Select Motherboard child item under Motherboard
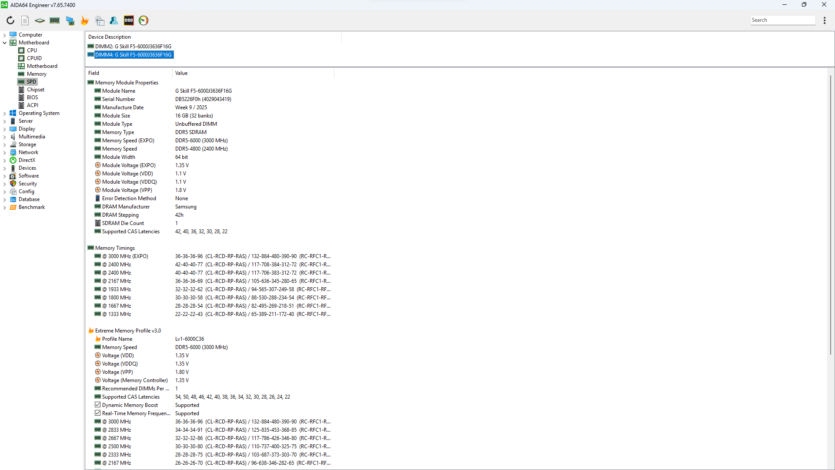835x470 pixels. tap(42, 66)
